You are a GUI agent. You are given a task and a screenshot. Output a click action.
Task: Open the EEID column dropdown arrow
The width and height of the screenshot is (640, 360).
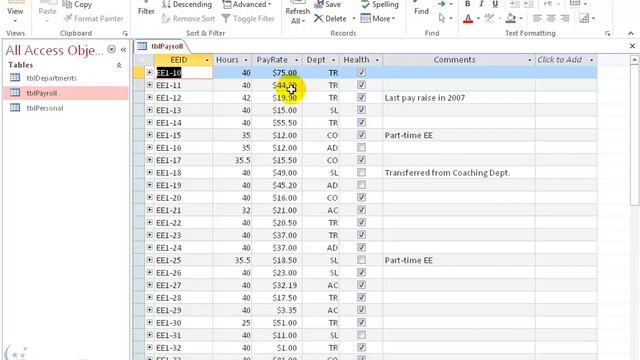pyautogui.click(x=207, y=60)
